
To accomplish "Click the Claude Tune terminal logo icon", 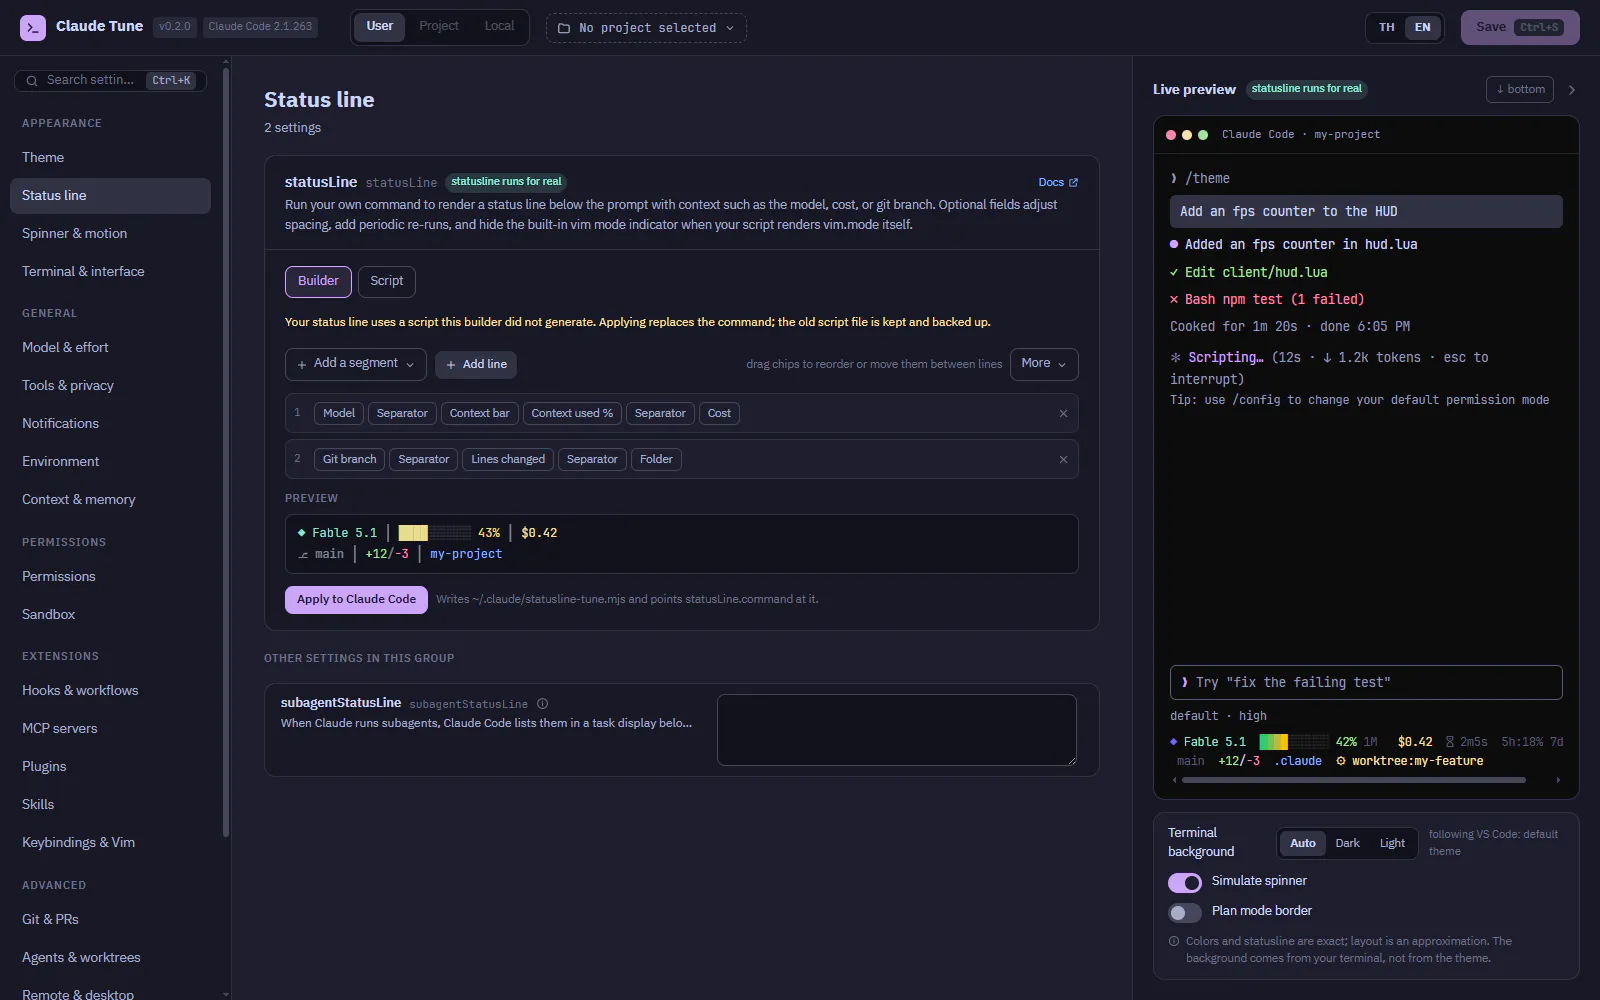I will (x=33, y=27).
